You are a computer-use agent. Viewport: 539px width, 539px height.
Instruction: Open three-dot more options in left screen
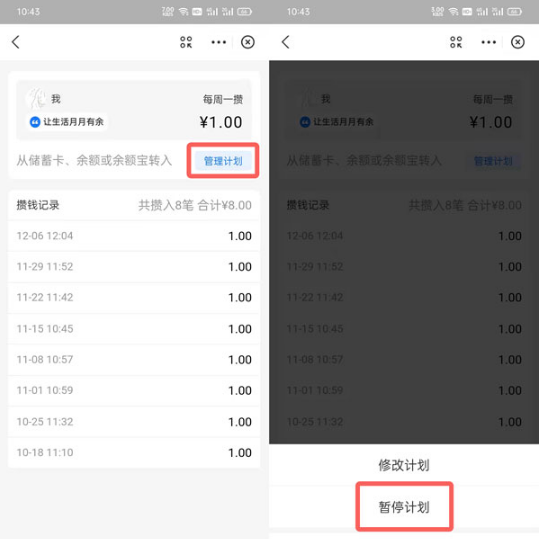pos(219,42)
